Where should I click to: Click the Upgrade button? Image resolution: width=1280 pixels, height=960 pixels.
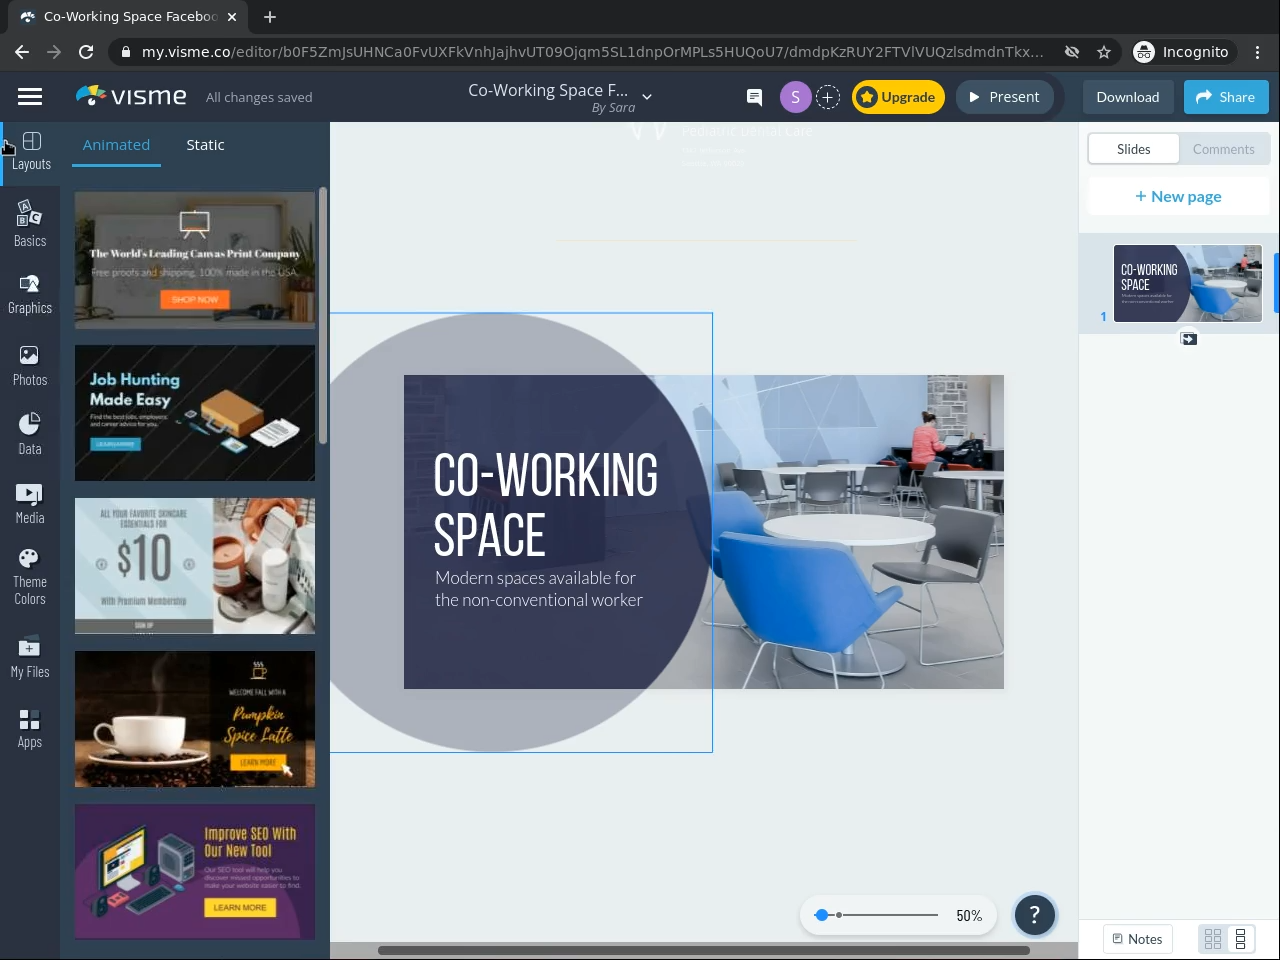pos(898,97)
